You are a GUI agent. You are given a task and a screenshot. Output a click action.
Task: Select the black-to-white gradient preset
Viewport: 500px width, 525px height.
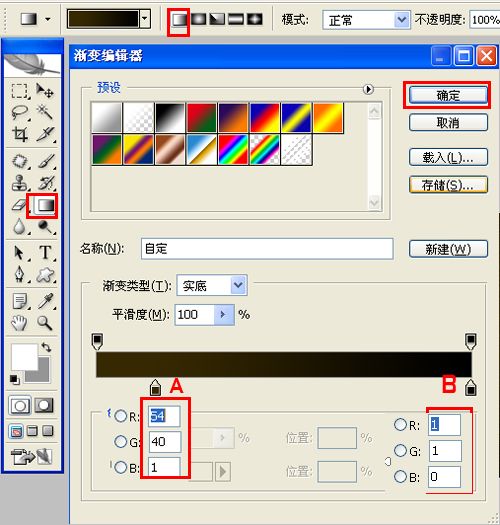169,118
